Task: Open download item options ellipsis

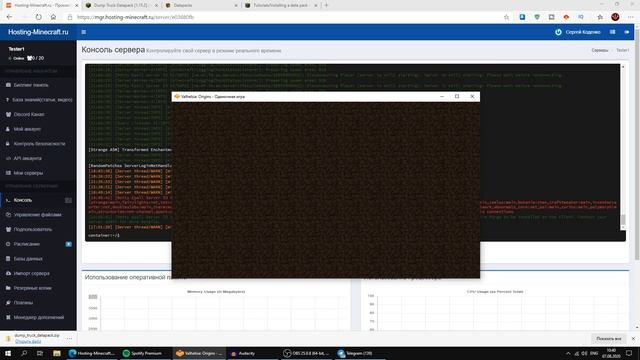Action: point(69,338)
